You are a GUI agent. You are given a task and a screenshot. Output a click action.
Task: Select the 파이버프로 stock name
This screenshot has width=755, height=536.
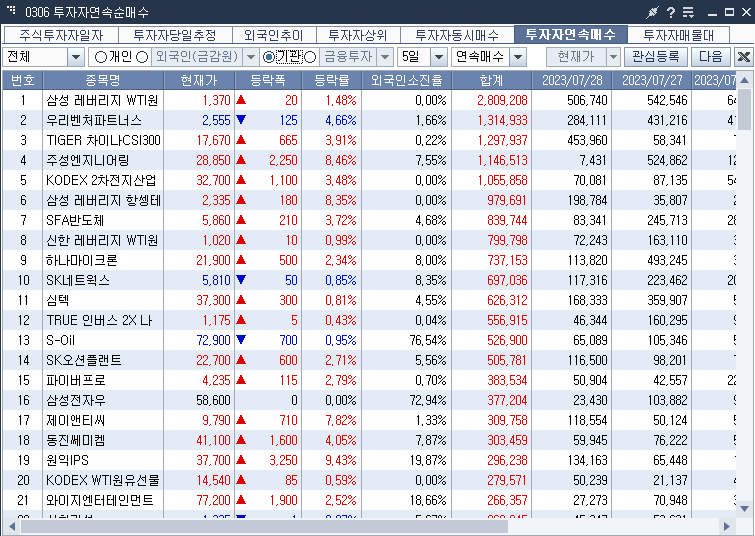tap(76, 380)
